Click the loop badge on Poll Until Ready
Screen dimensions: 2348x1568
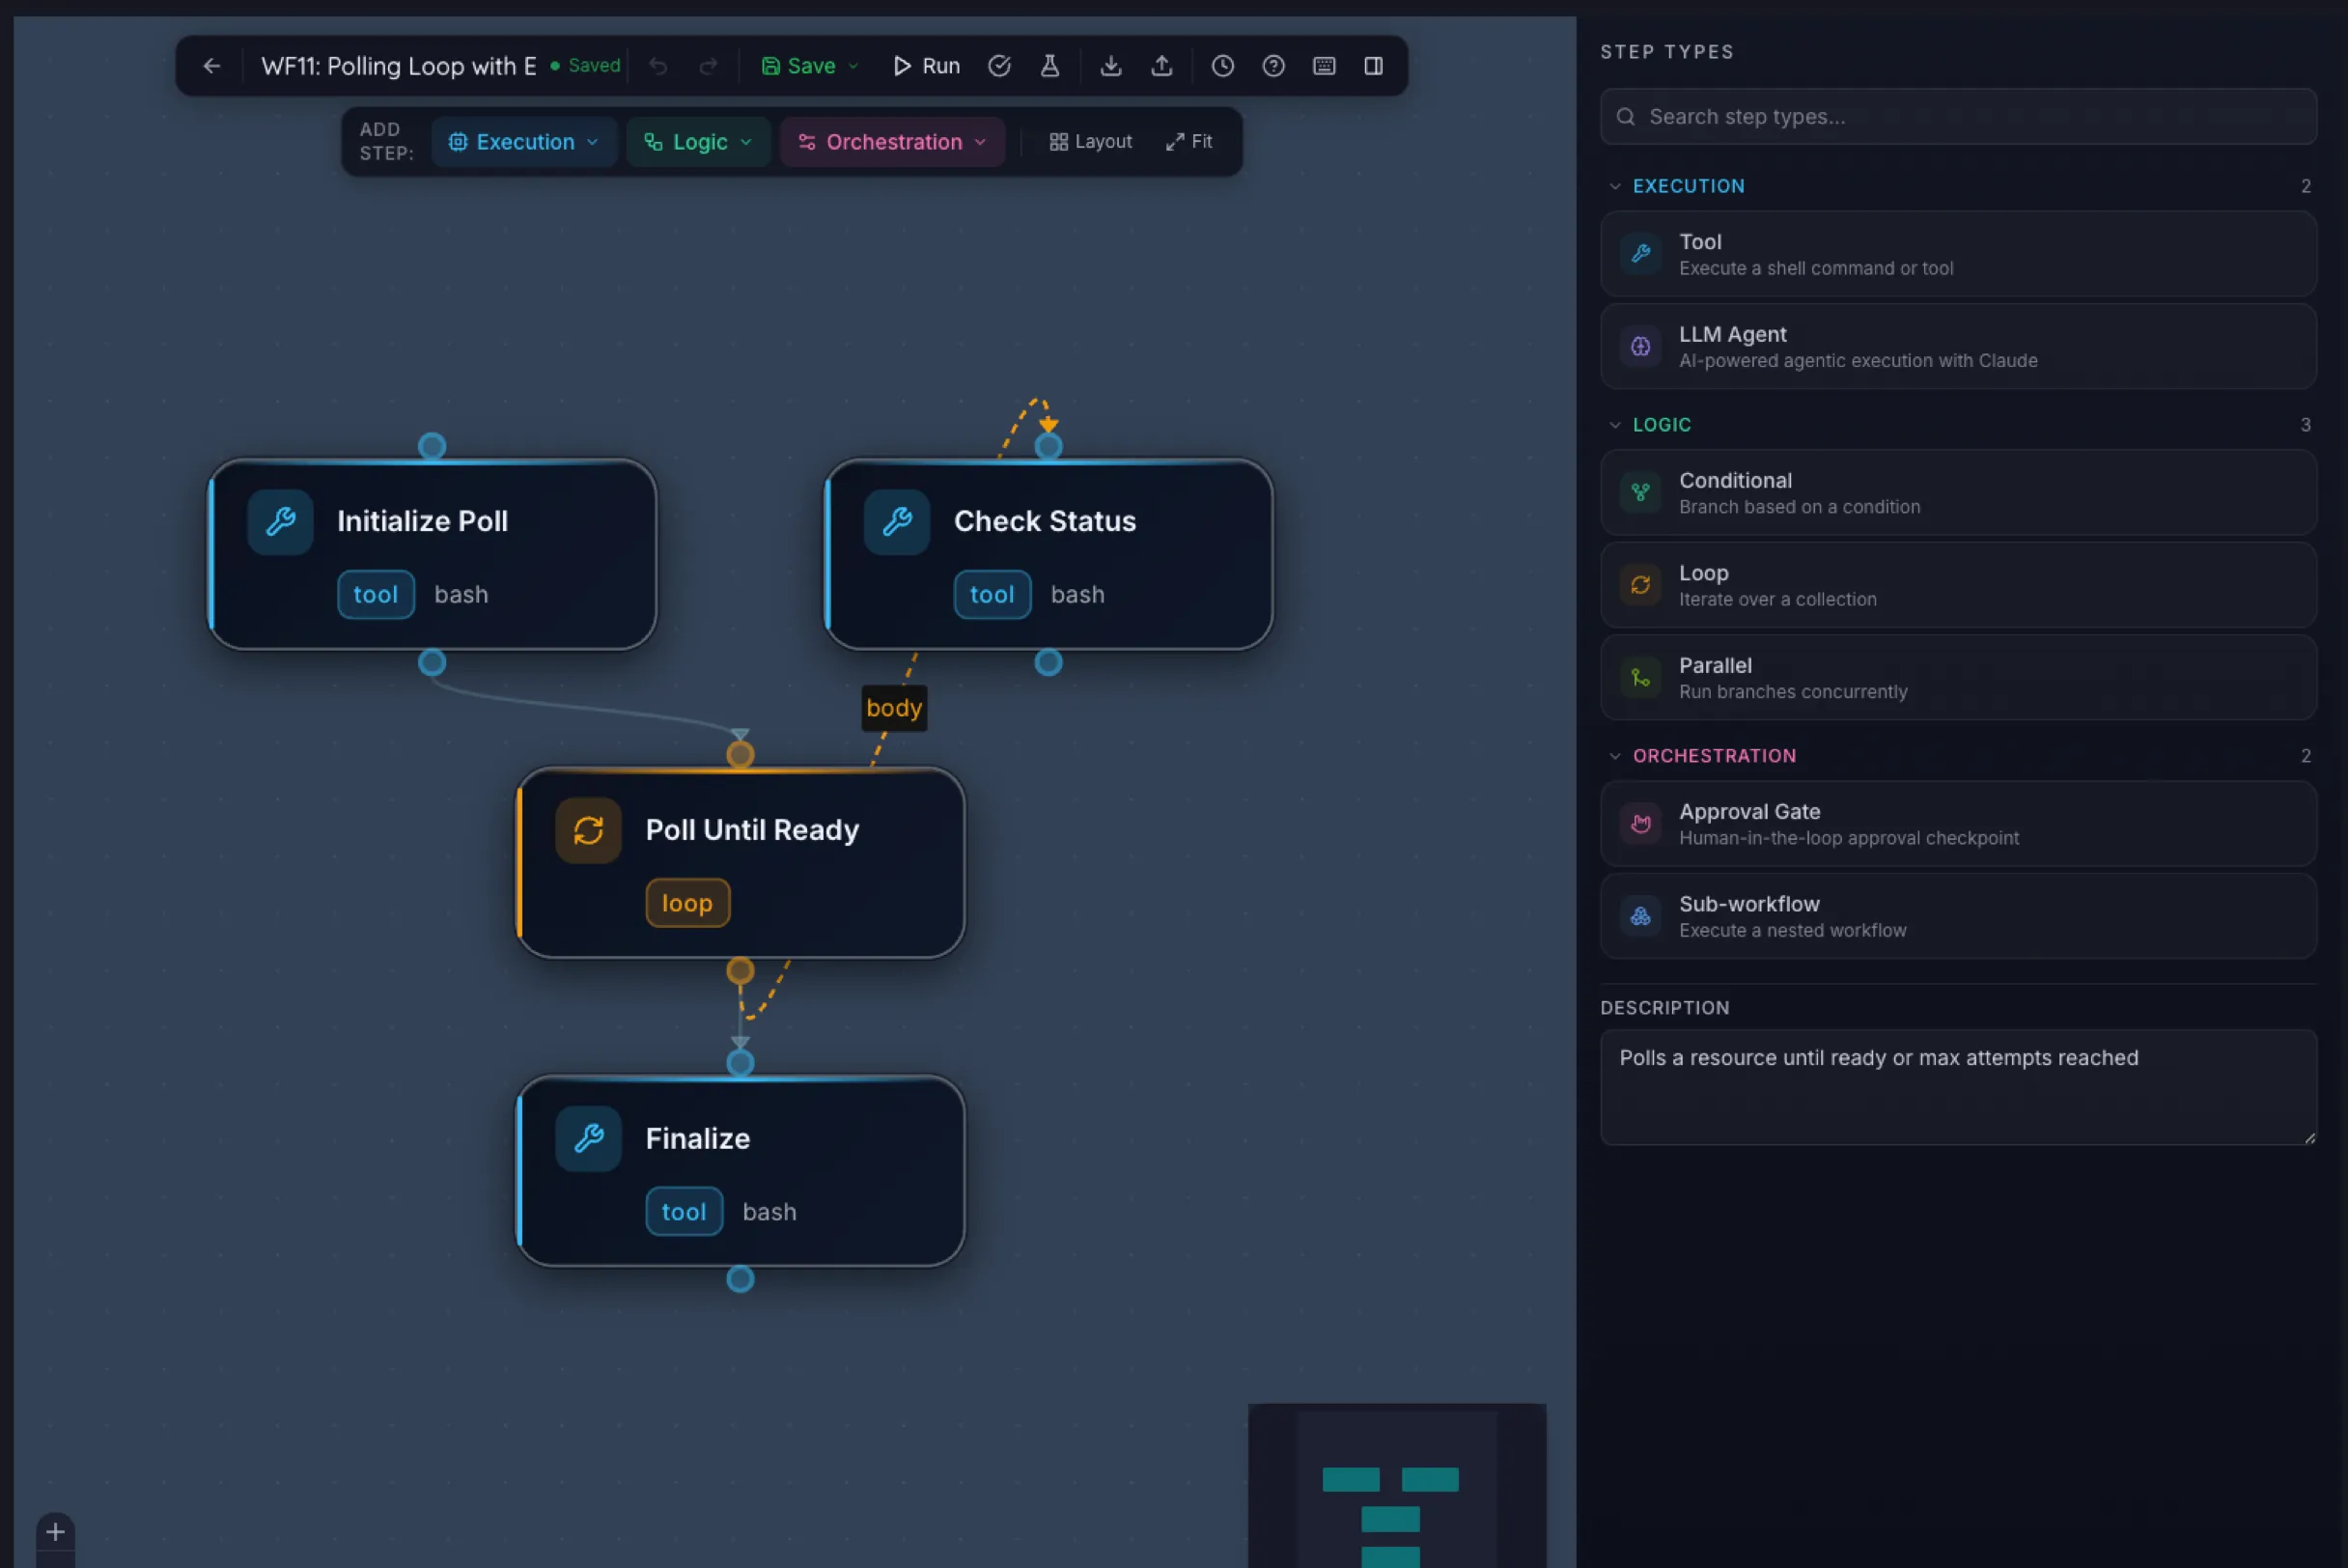pos(687,904)
